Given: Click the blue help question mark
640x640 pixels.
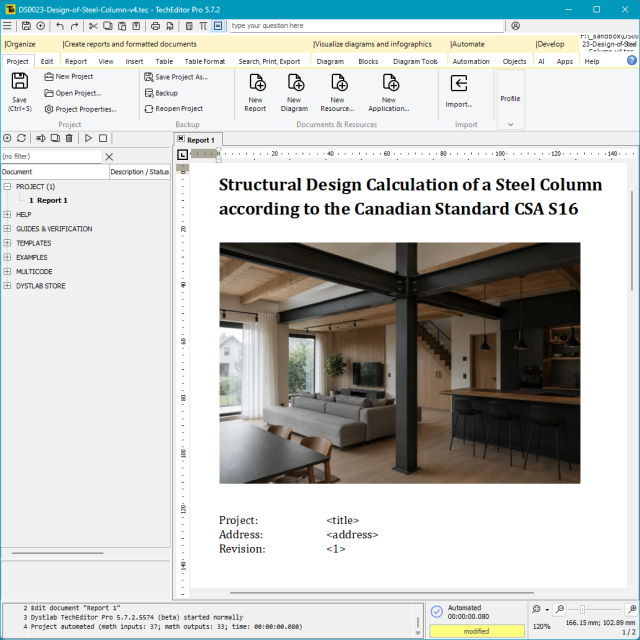Looking at the screenshot, I should coord(631,60).
